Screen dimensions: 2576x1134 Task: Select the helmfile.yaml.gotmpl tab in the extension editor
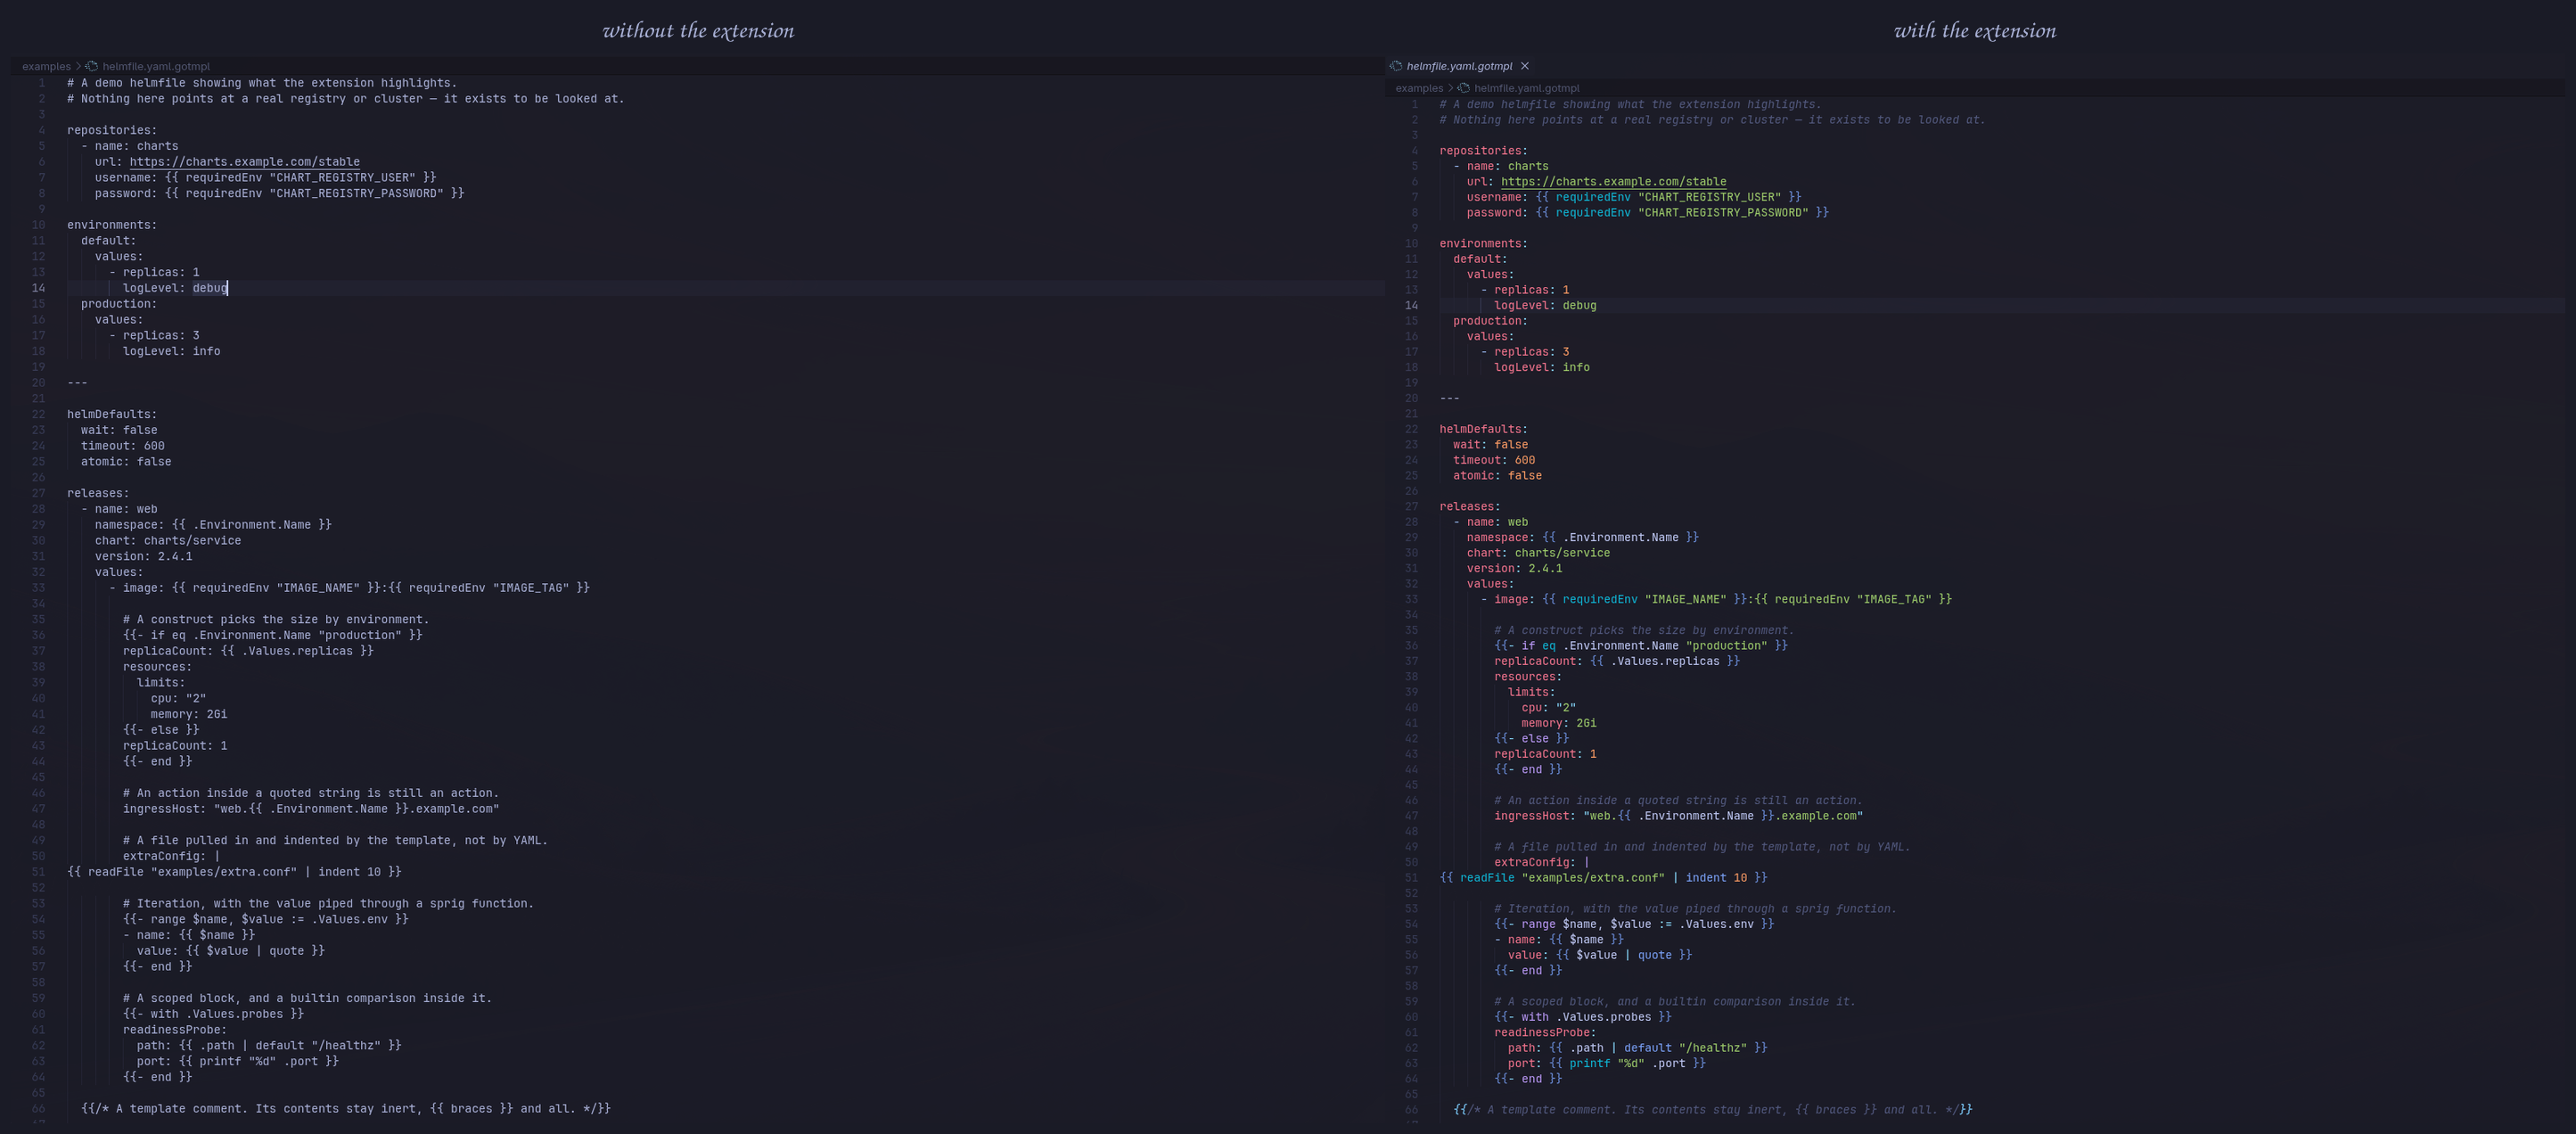(x=1460, y=66)
